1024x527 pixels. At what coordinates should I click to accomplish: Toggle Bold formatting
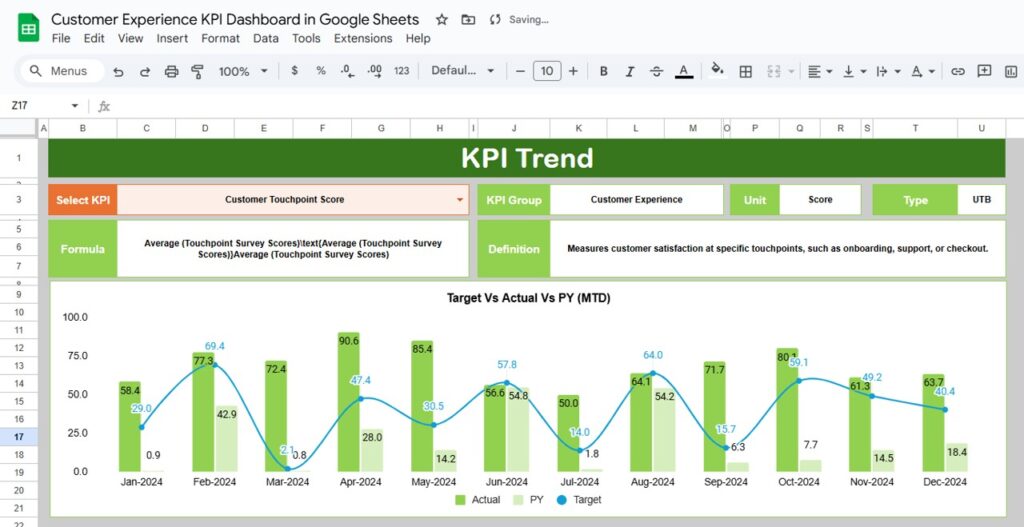click(x=603, y=71)
